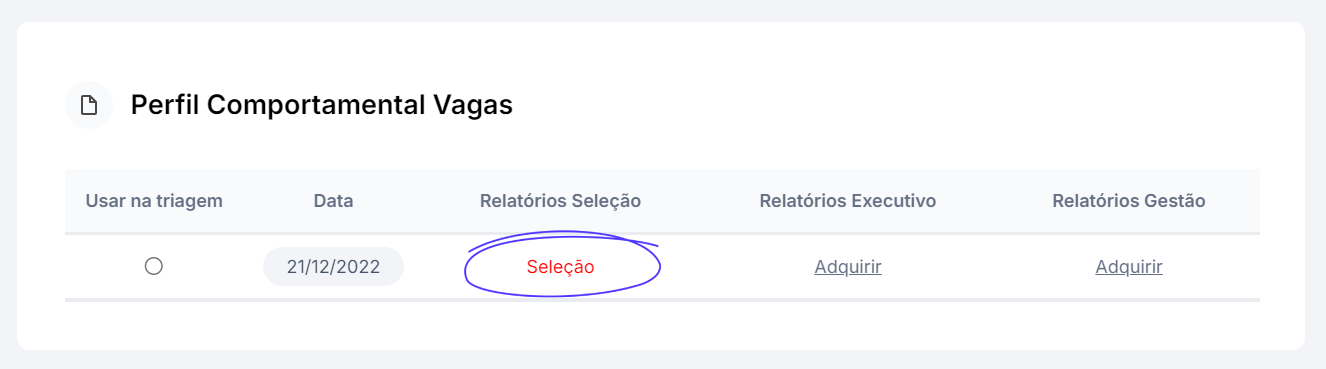Enable triagem usage for the 21/12/2022 profile
The height and width of the screenshot is (369, 1326).
tap(154, 266)
